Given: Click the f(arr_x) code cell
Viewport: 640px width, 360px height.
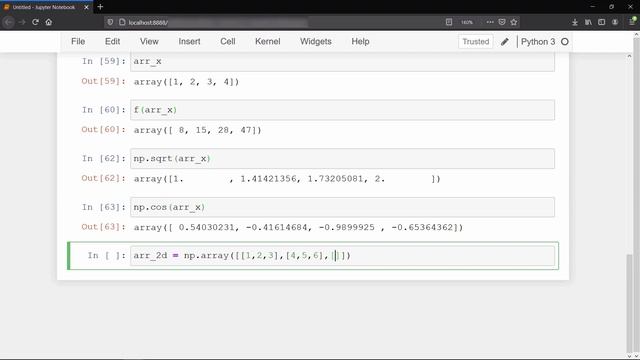Looking at the screenshot, I should point(342,110).
